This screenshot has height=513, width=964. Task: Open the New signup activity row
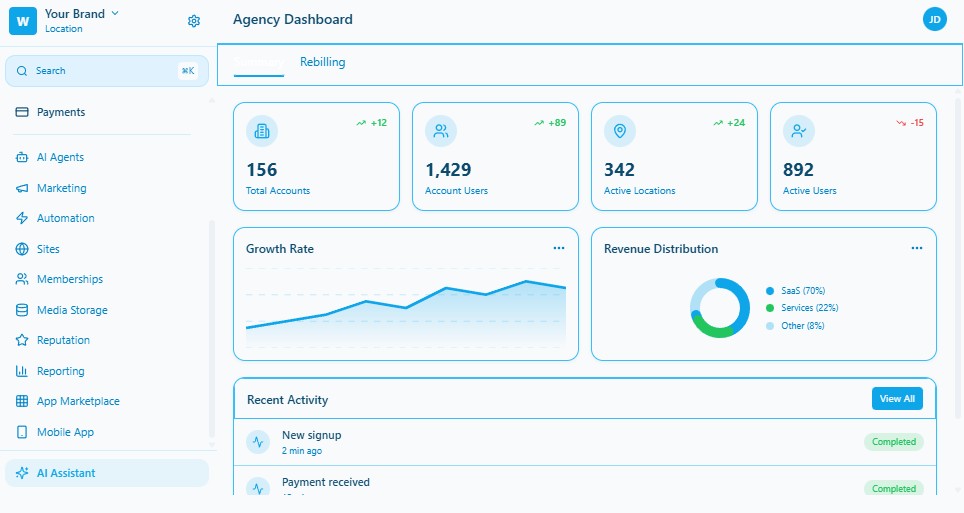coord(585,442)
